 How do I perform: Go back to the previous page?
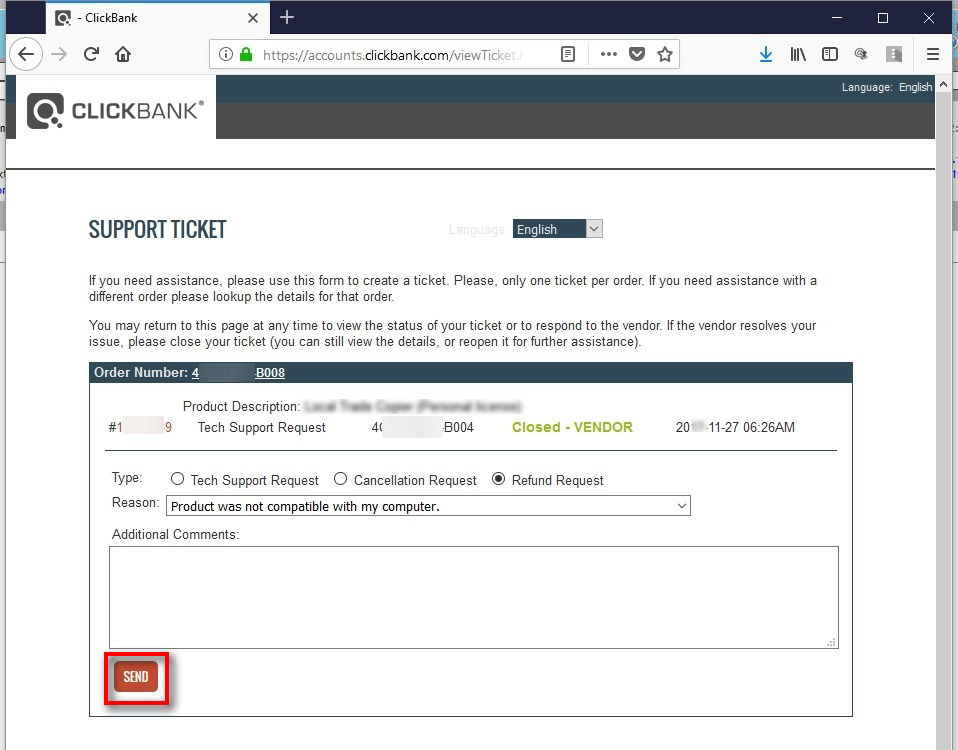click(26, 54)
